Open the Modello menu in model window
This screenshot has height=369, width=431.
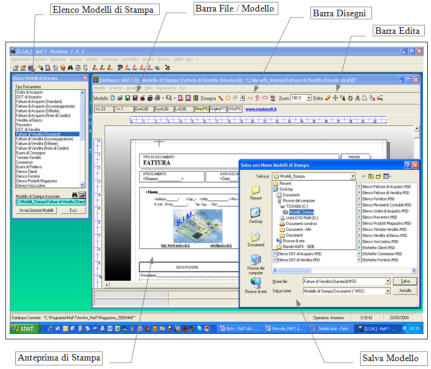click(x=100, y=88)
